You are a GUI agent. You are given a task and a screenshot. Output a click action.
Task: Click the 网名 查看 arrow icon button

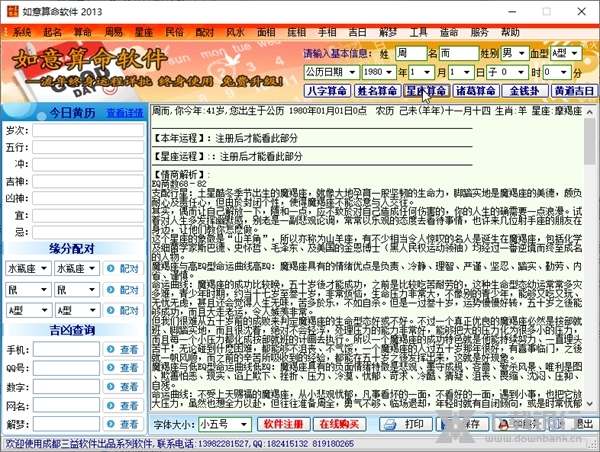(x=111, y=405)
